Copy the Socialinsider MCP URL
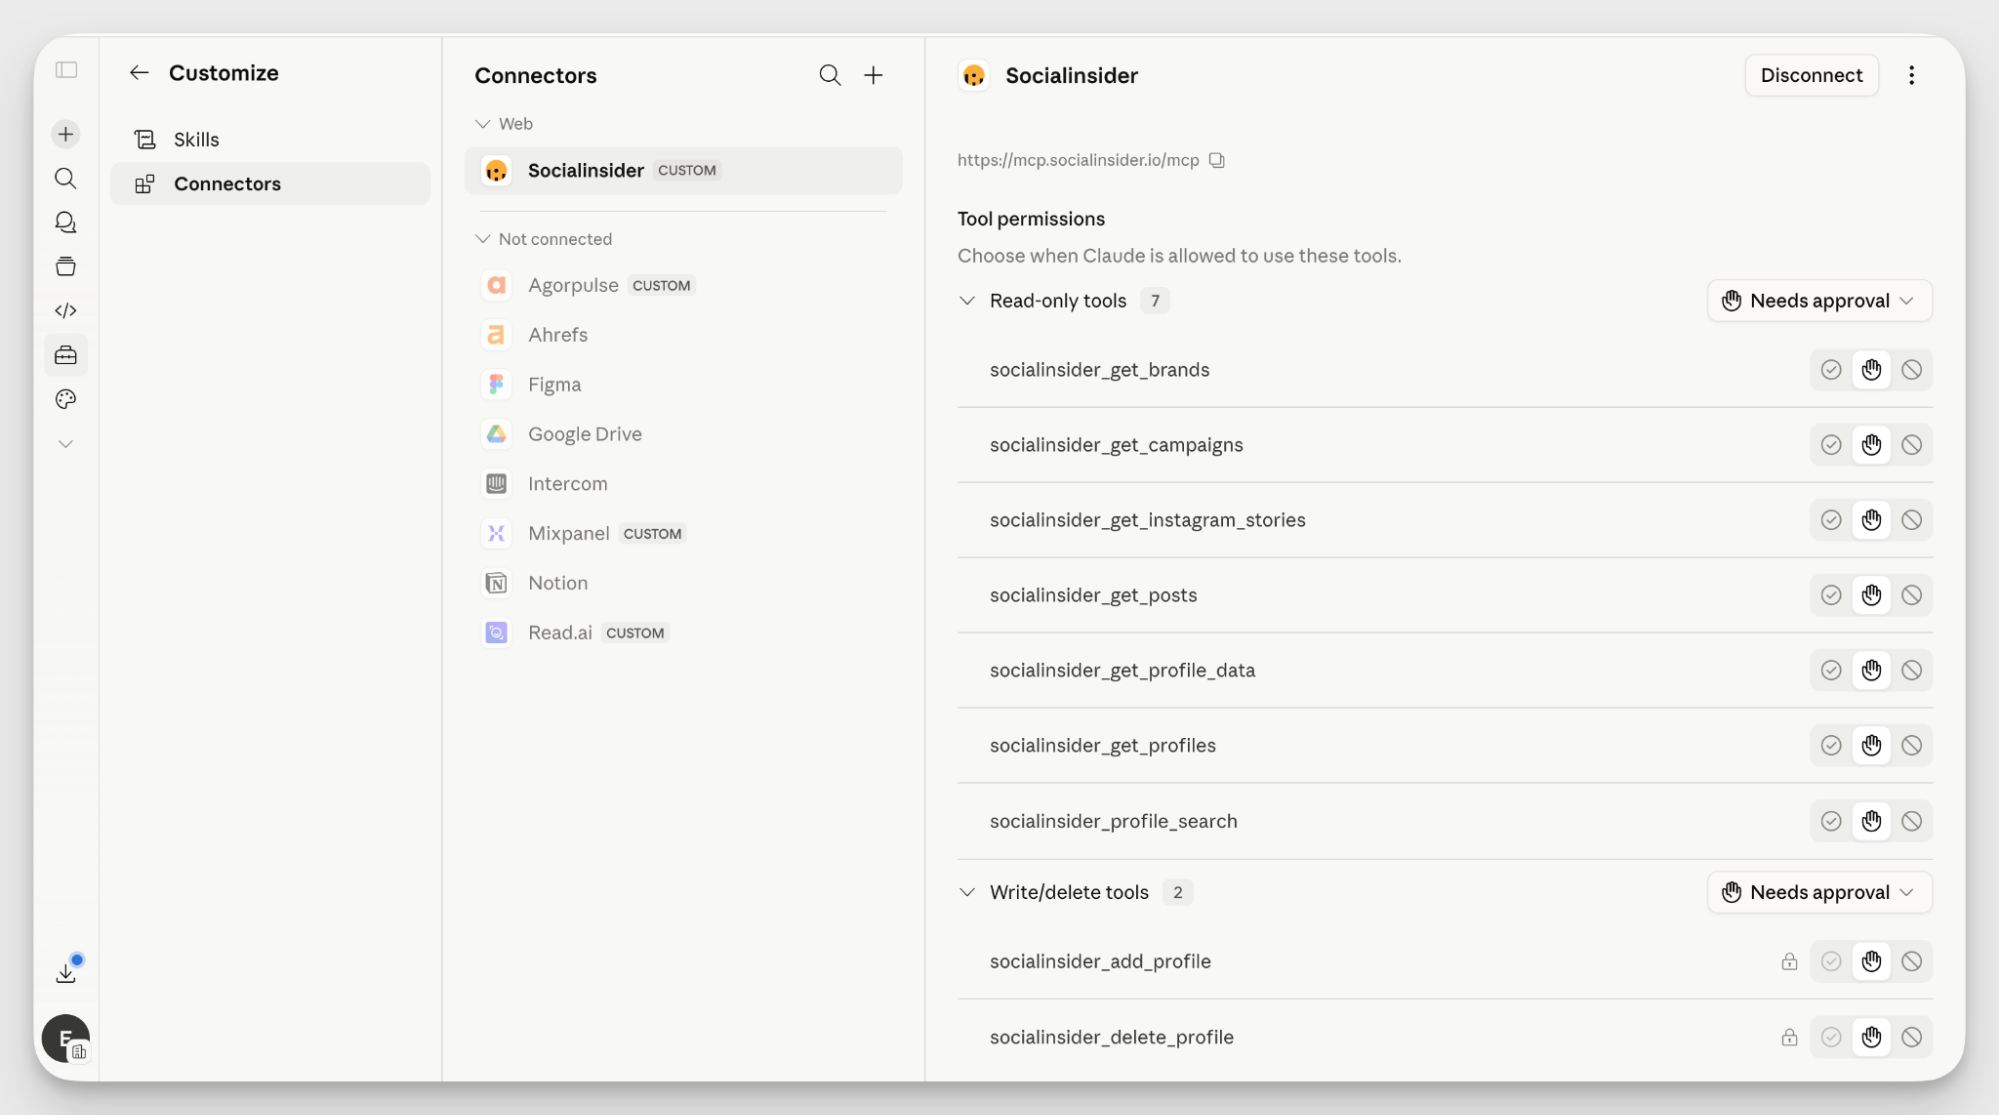Viewport: 1999px width, 1115px height. pos(1217,160)
